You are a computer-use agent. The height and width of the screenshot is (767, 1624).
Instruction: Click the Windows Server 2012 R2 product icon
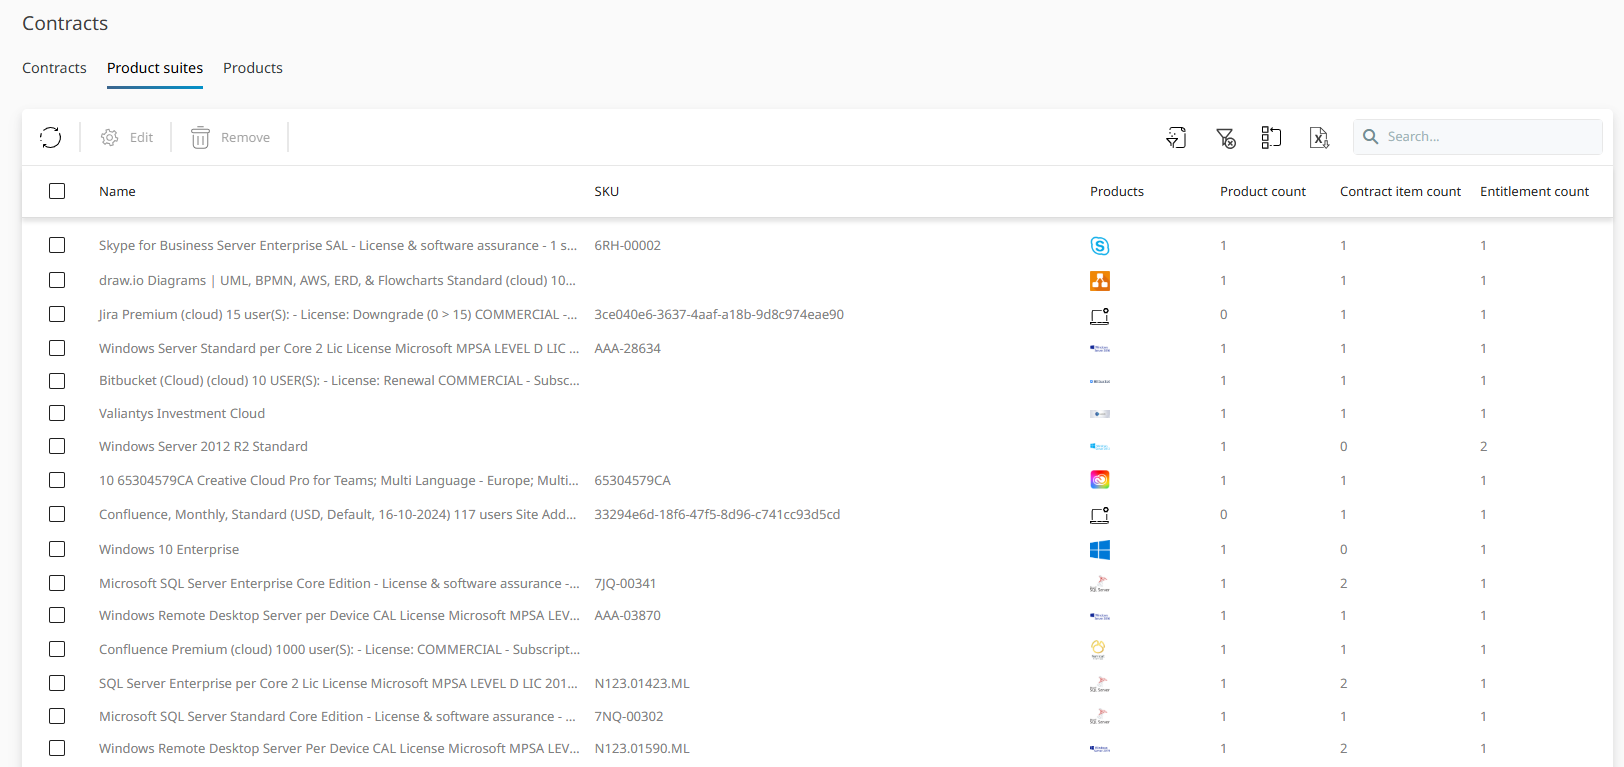tap(1100, 447)
